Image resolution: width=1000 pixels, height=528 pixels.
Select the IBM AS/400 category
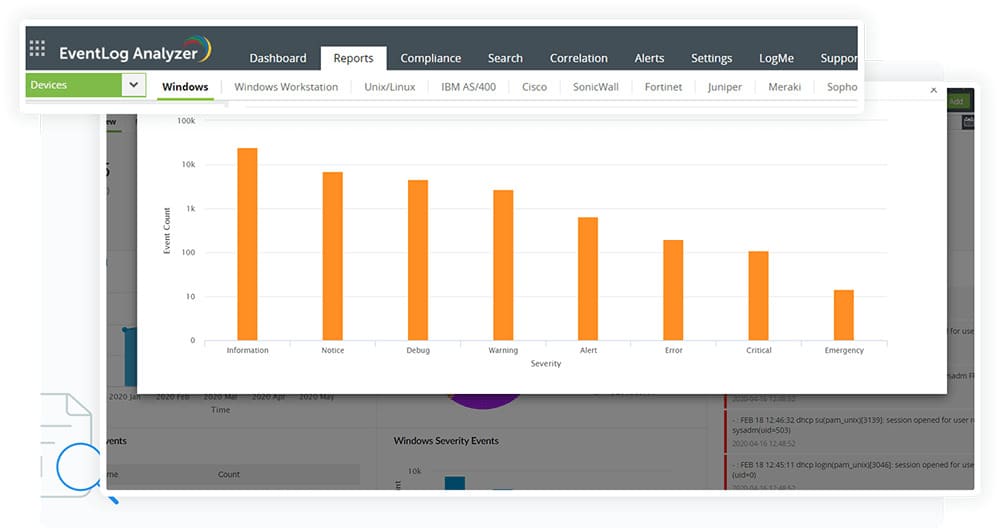[x=468, y=87]
